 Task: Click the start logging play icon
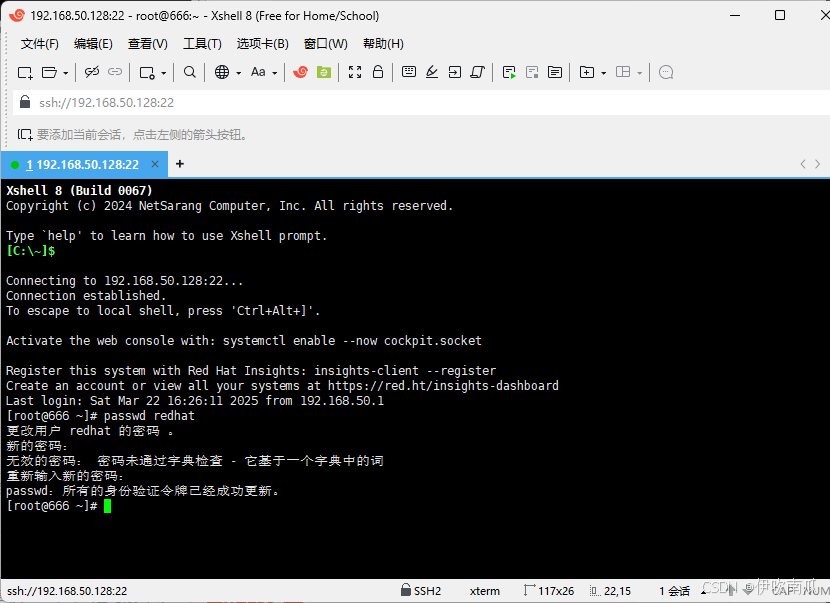pos(509,73)
